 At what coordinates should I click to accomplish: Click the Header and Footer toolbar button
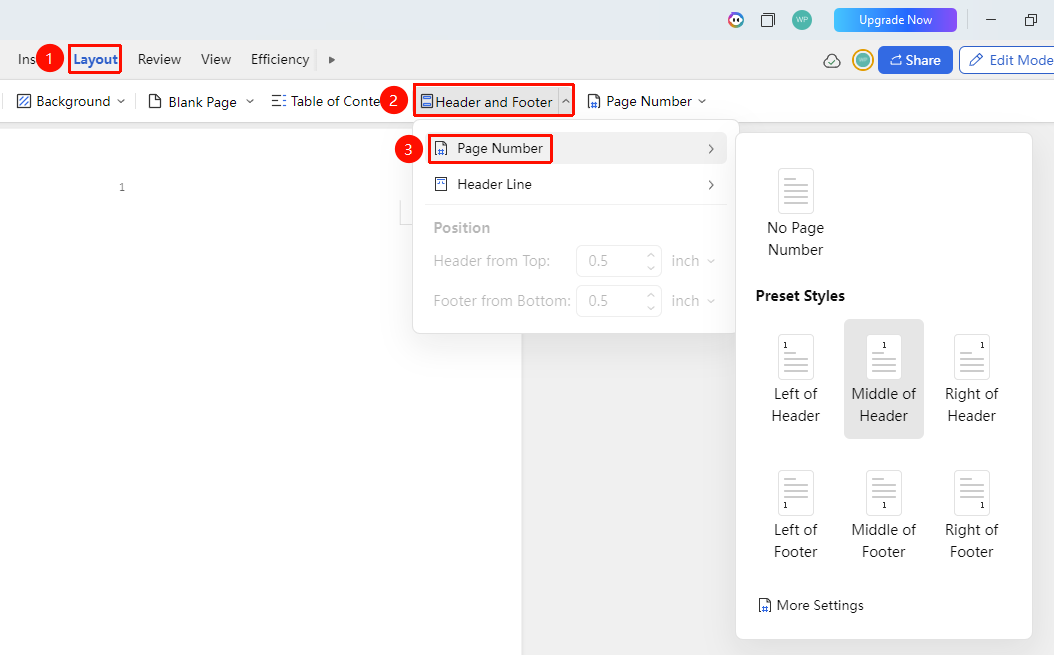[x=487, y=102]
